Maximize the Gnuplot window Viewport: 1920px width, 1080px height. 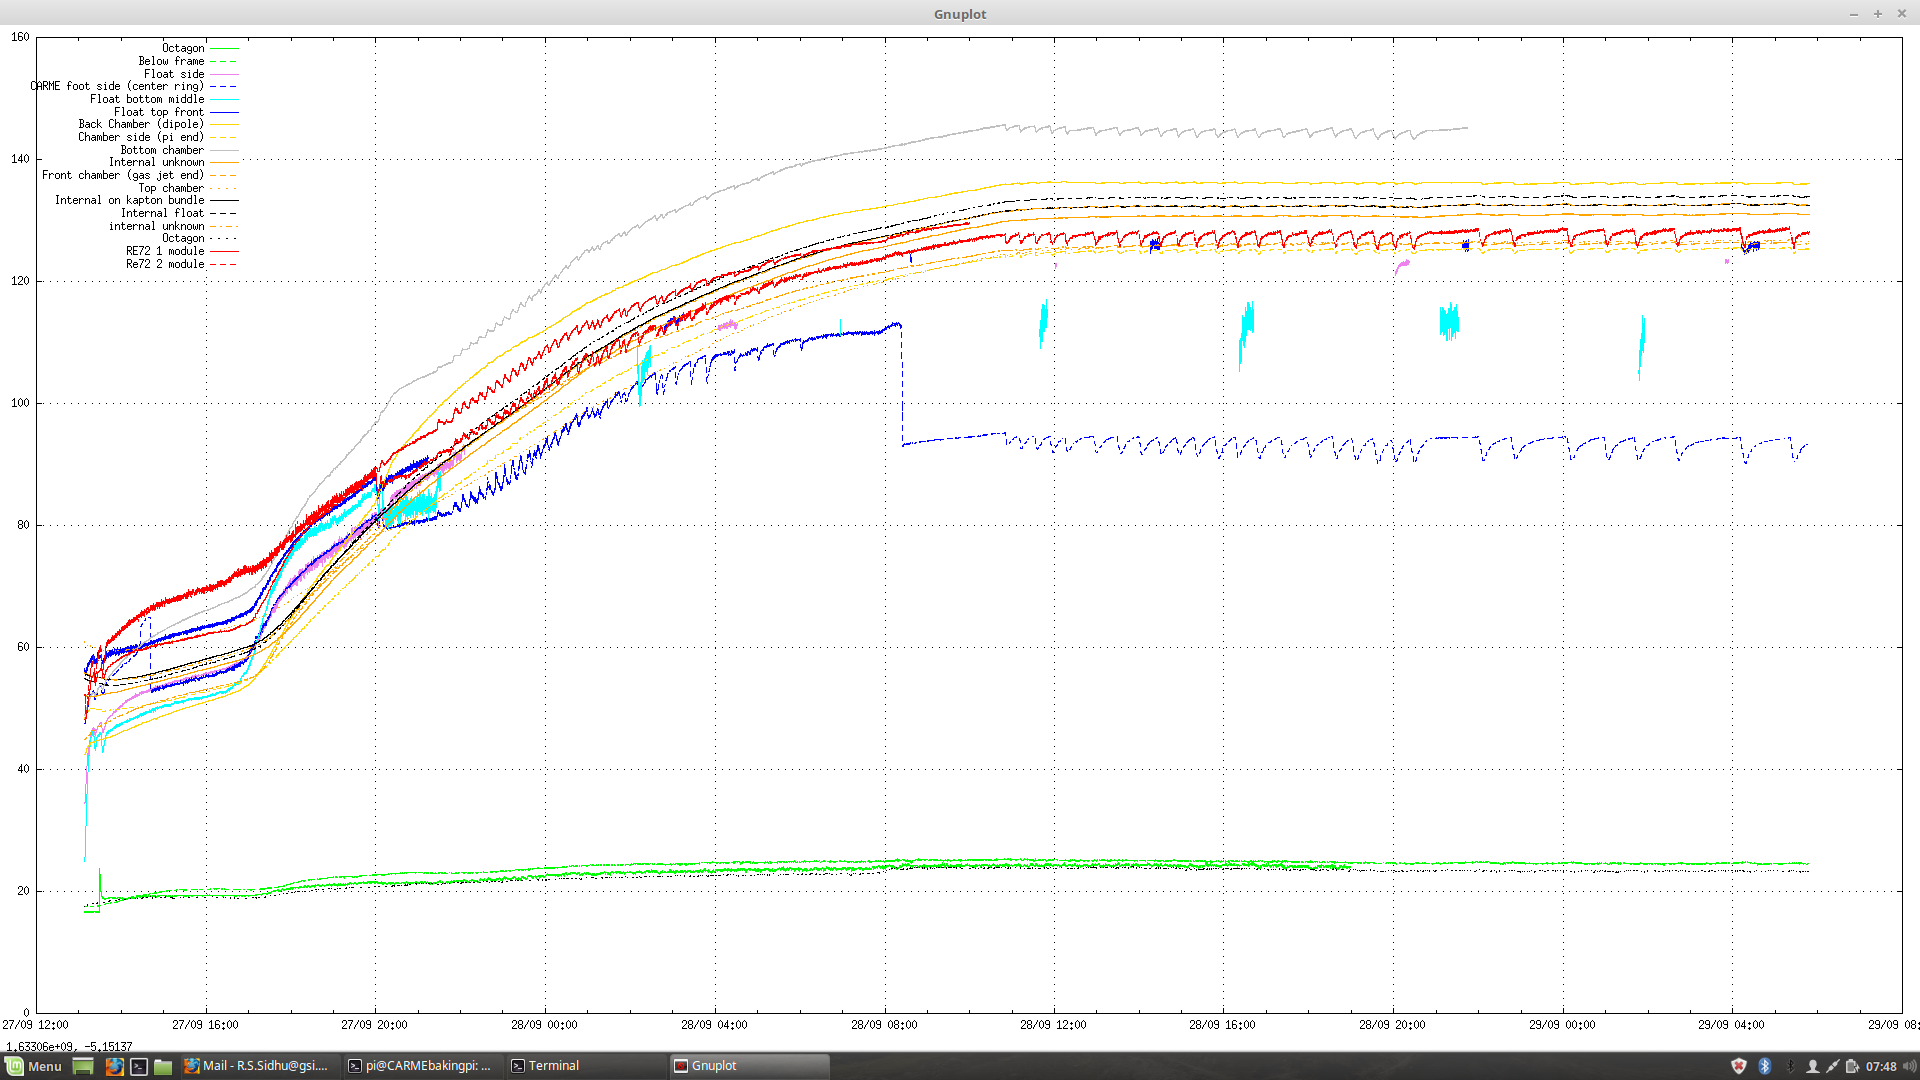[x=1878, y=14]
